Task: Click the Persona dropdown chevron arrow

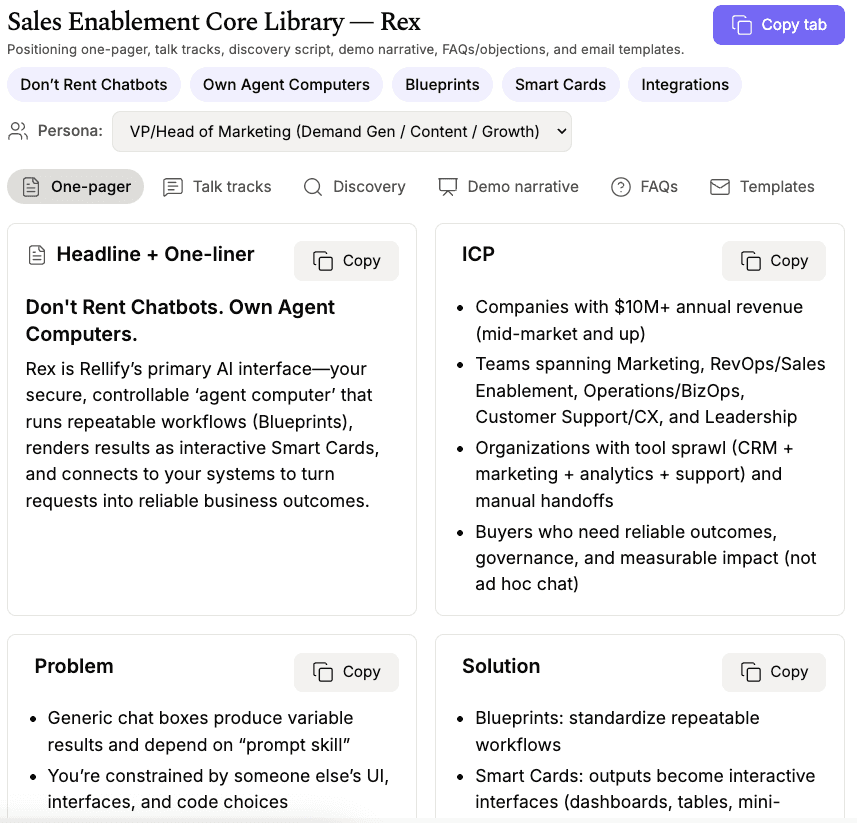Action: (561, 132)
